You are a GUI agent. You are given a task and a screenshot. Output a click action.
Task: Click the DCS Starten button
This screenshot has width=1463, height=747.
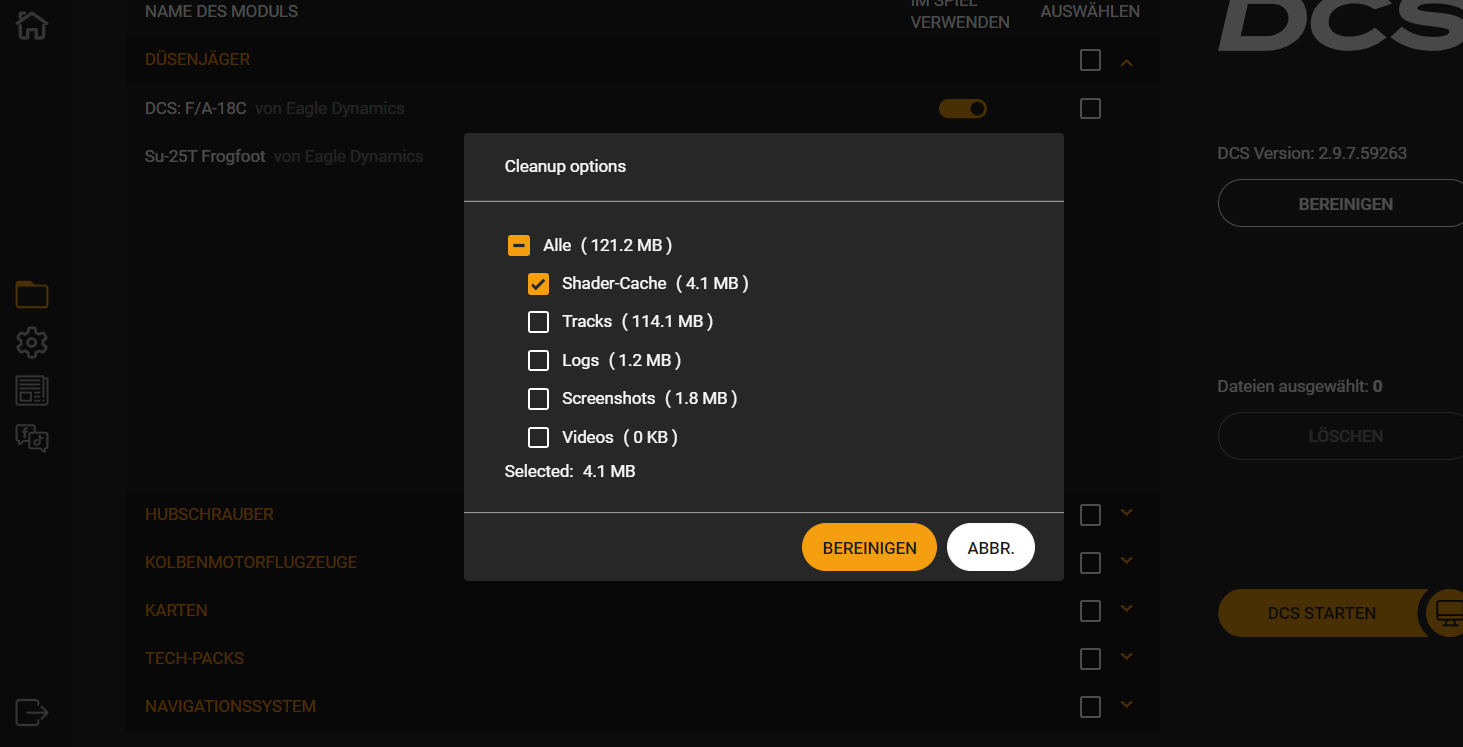[x=1322, y=613]
